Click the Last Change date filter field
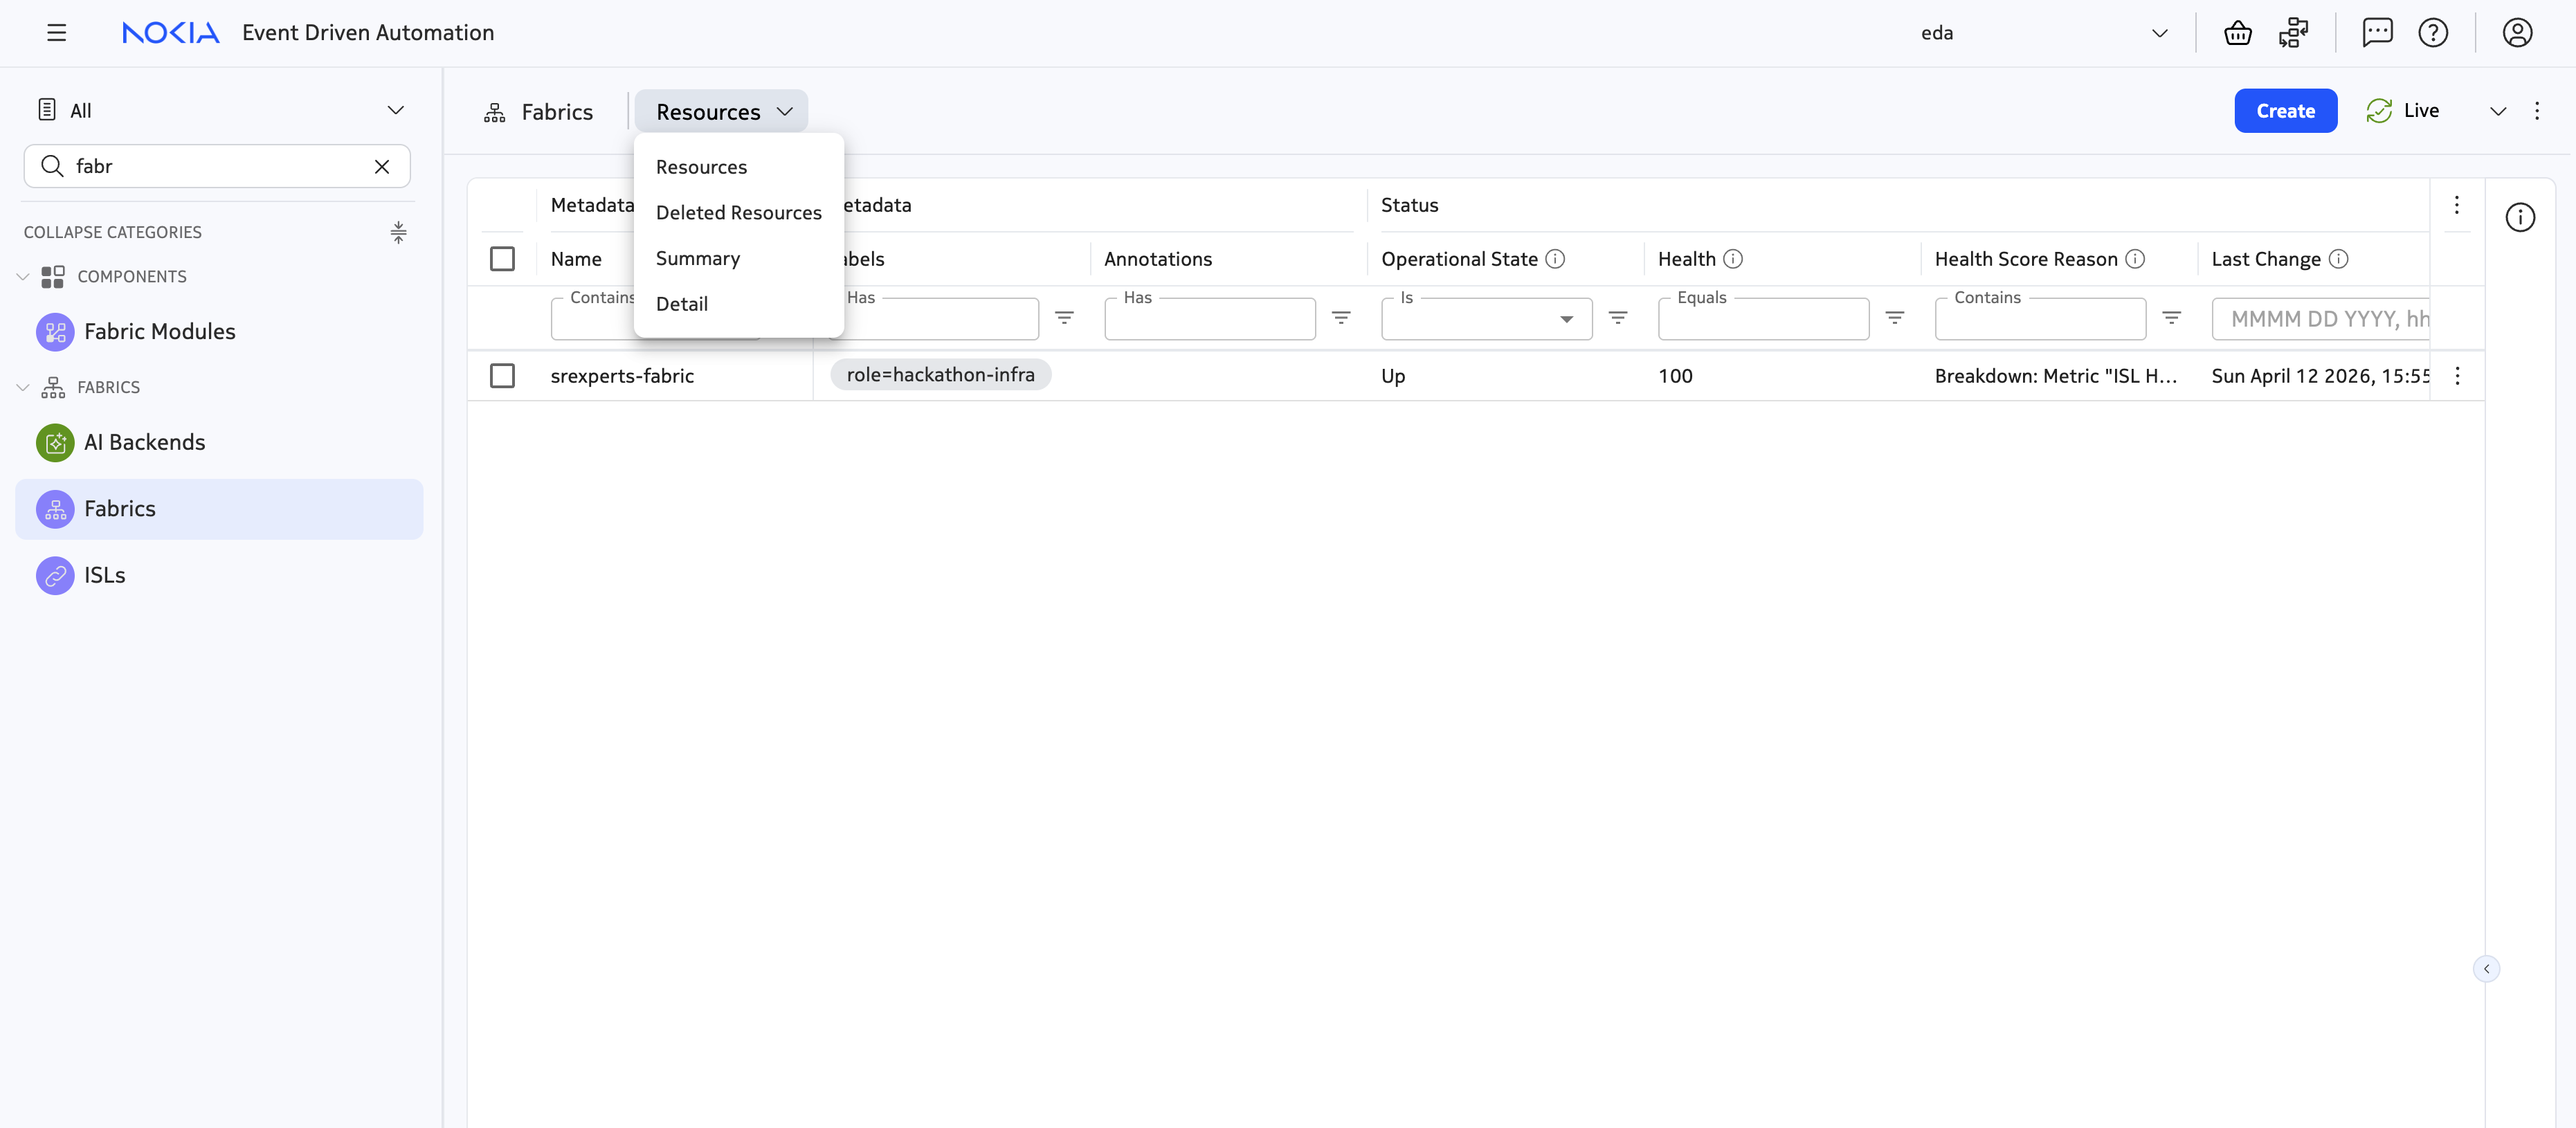The width and height of the screenshot is (2576, 1128). [x=2321, y=319]
